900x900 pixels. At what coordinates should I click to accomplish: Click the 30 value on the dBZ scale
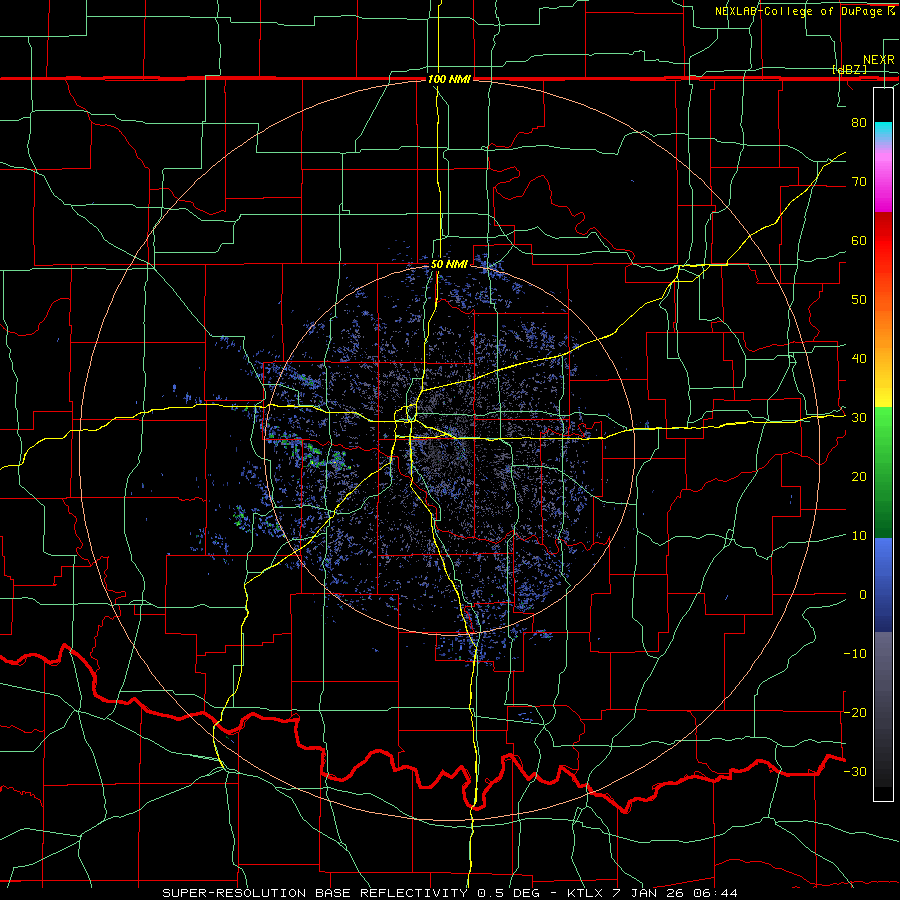859,418
